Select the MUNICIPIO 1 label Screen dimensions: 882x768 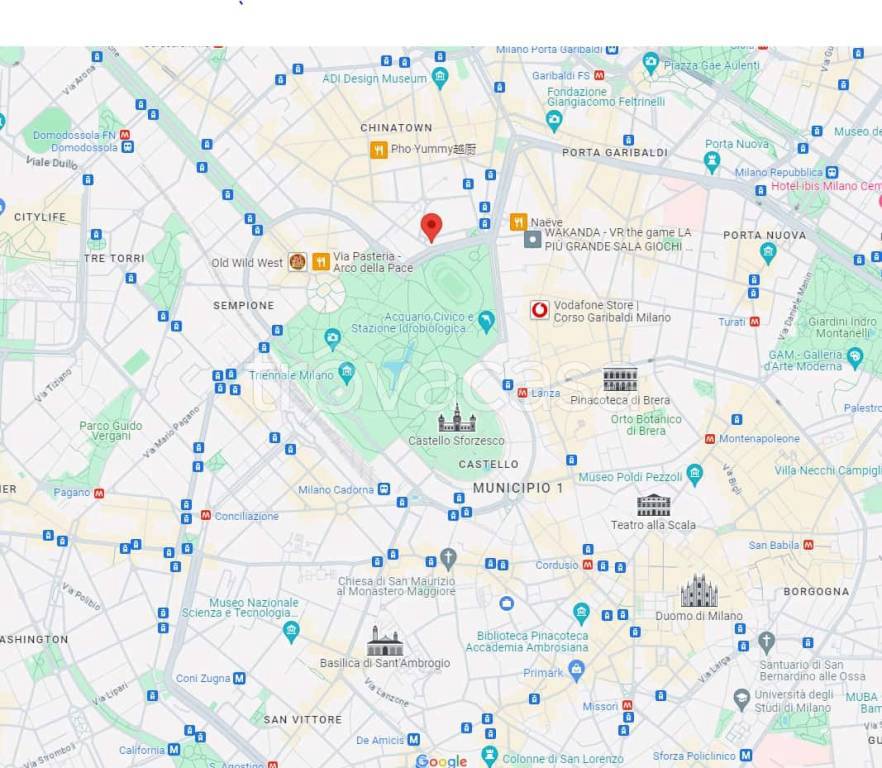pos(518,488)
